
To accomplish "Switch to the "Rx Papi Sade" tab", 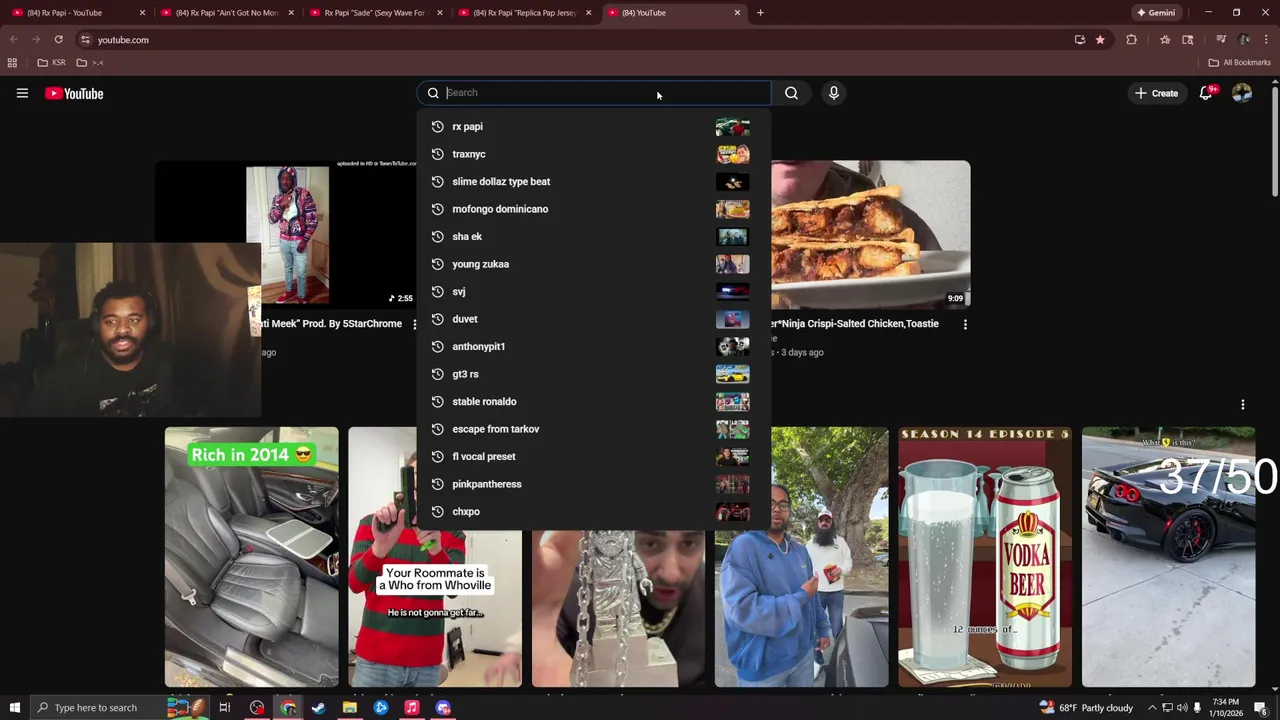I will (x=375, y=13).
